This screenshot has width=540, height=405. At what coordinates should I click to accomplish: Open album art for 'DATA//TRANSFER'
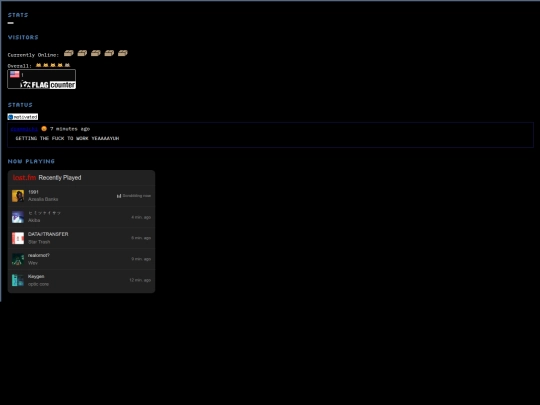(x=18, y=238)
